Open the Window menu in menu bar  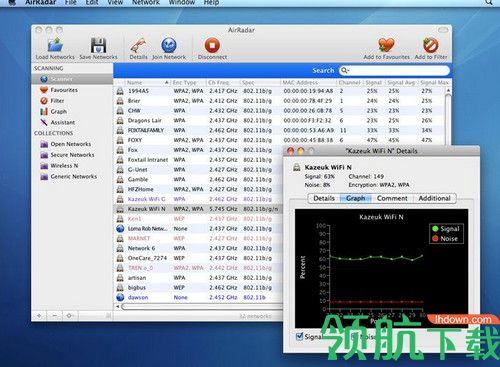coord(182,3)
